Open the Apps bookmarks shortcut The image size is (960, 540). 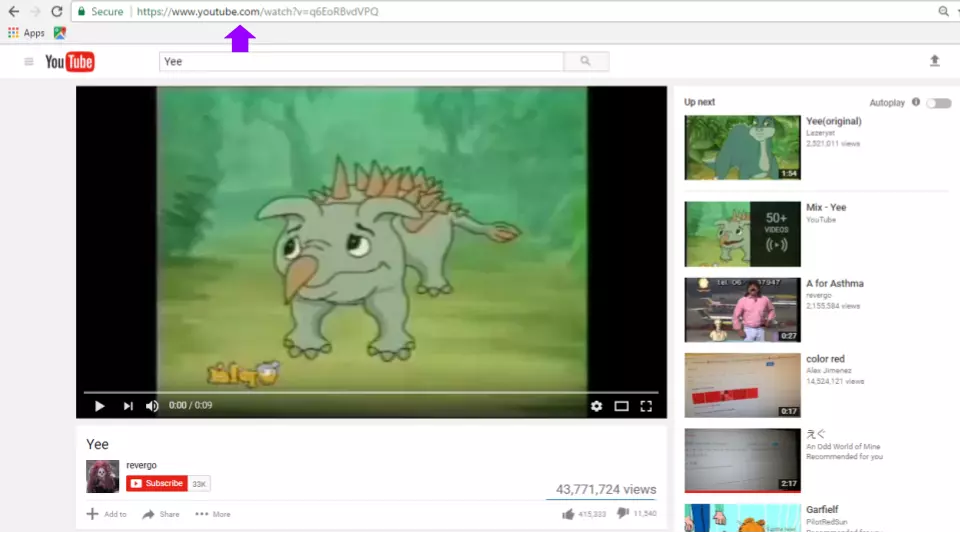(26, 32)
